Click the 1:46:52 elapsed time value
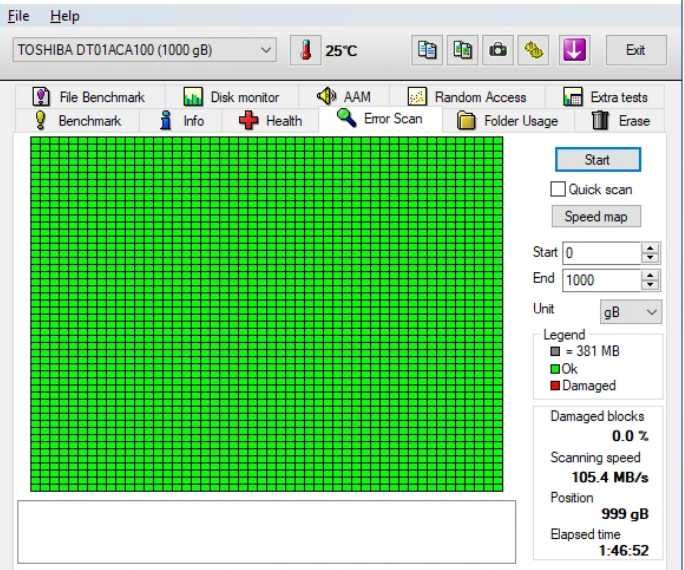This screenshot has width=684, height=570. (x=624, y=550)
